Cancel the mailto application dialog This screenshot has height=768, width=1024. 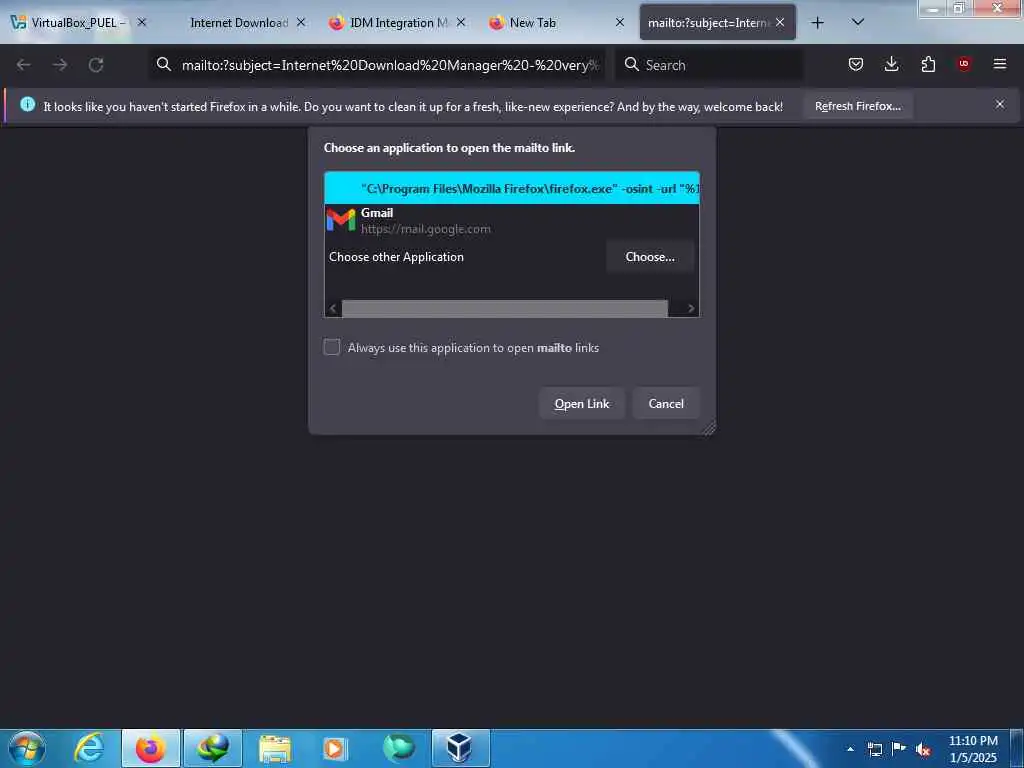(666, 404)
